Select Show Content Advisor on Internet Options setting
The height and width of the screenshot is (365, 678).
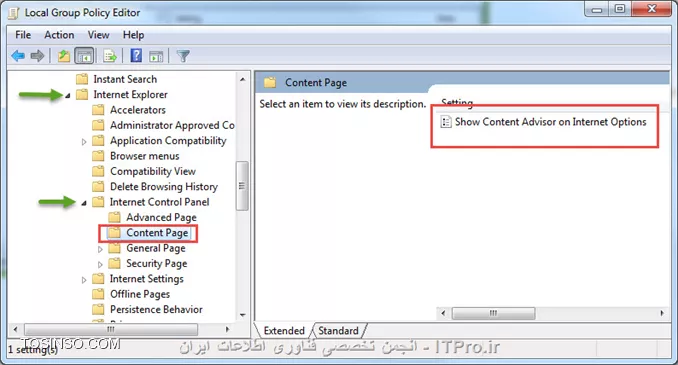pyautogui.click(x=550, y=122)
